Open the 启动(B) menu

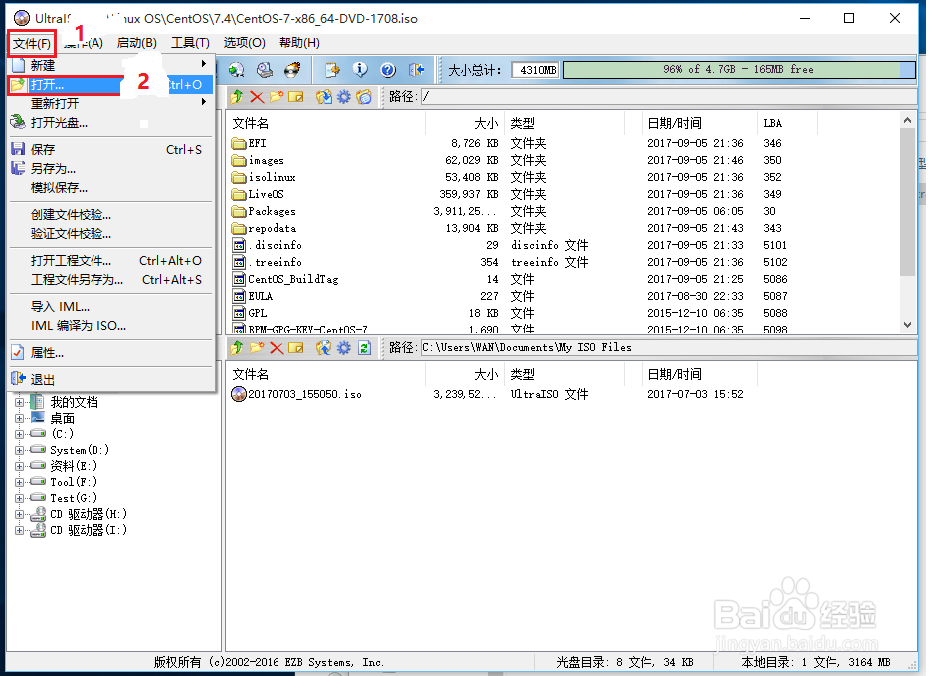coord(137,43)
